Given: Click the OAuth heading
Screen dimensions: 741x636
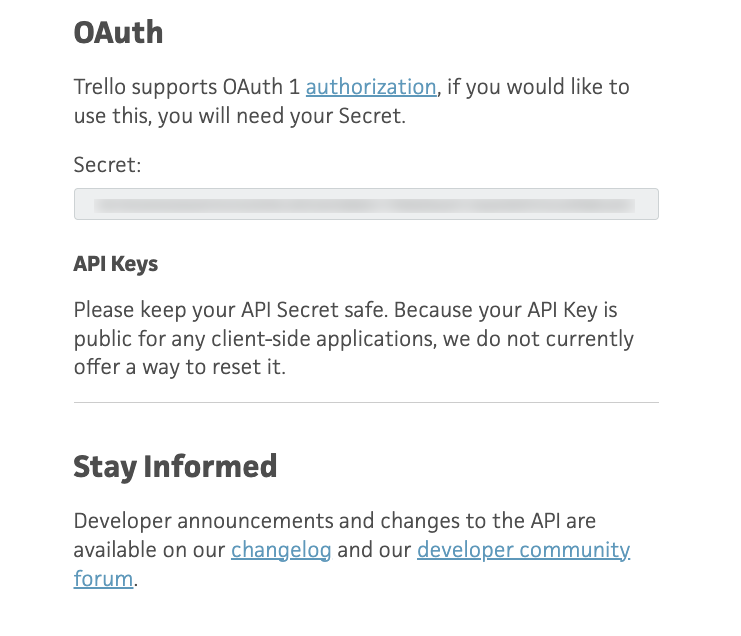Looking at the screenshot, I should pyautogui.click(x=118, y=33).
